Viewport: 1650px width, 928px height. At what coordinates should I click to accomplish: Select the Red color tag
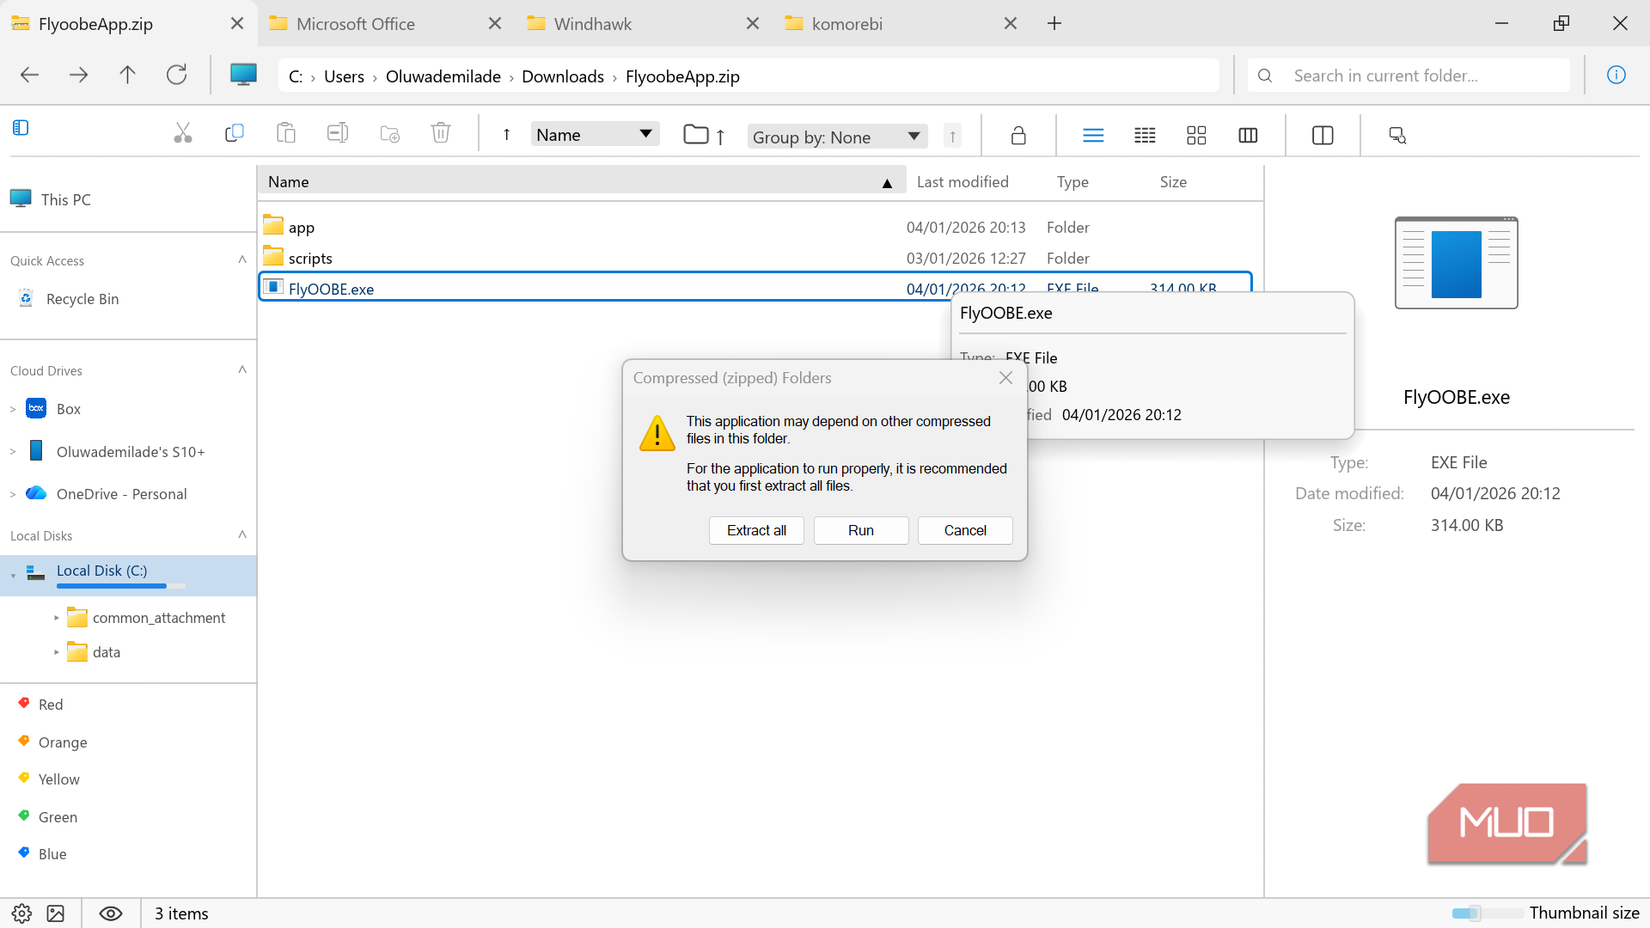click(50, 704)
